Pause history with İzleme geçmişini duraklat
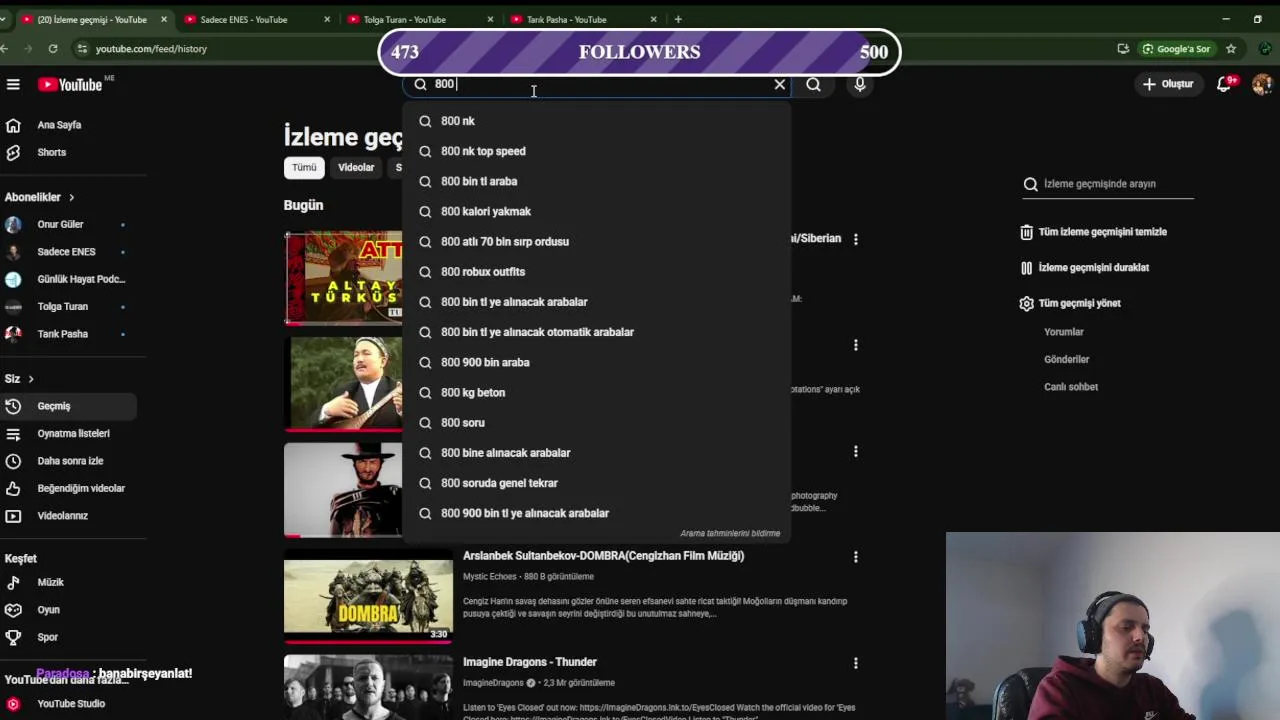Screen dimensions: 1280x720 coord(1084,268)
